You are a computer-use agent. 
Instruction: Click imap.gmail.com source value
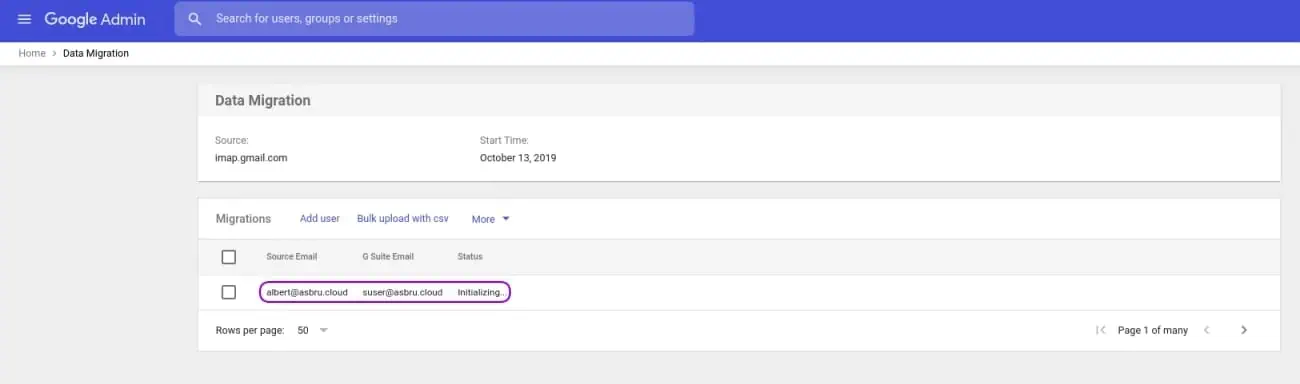click(251, 158)
